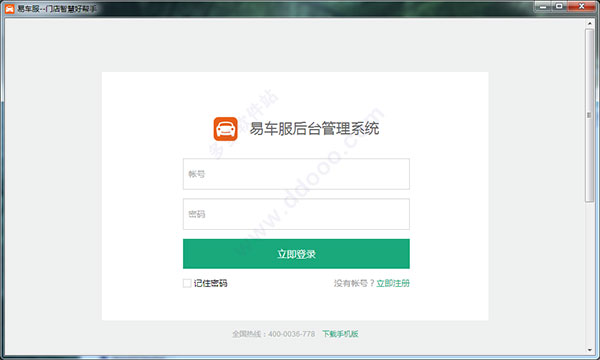Click the scrollbar down arrow
This screenshot has width=600, height=360.
pyautogui.click(x=590, y=350)
